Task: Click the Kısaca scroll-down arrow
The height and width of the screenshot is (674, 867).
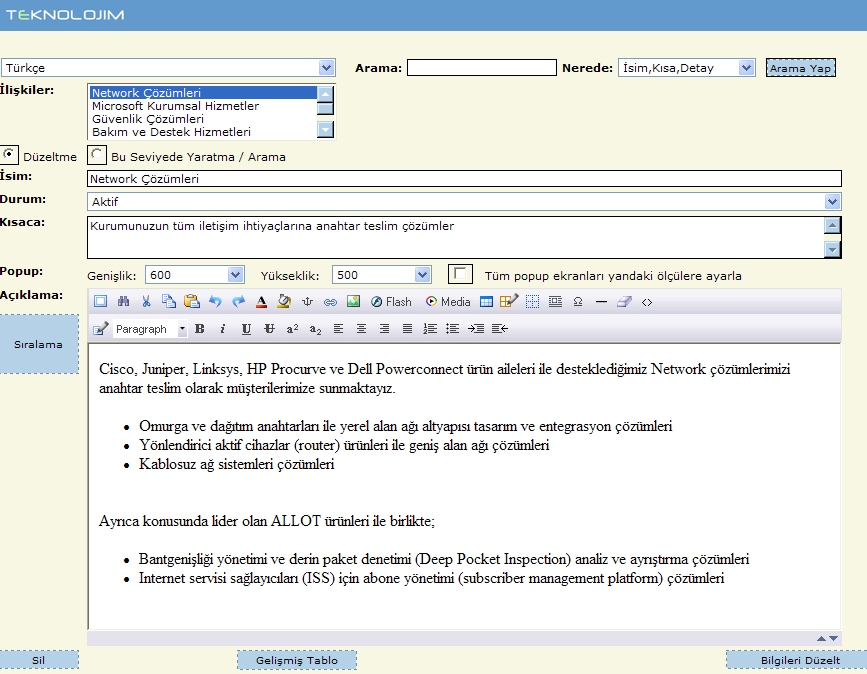Action: [832, 250]
